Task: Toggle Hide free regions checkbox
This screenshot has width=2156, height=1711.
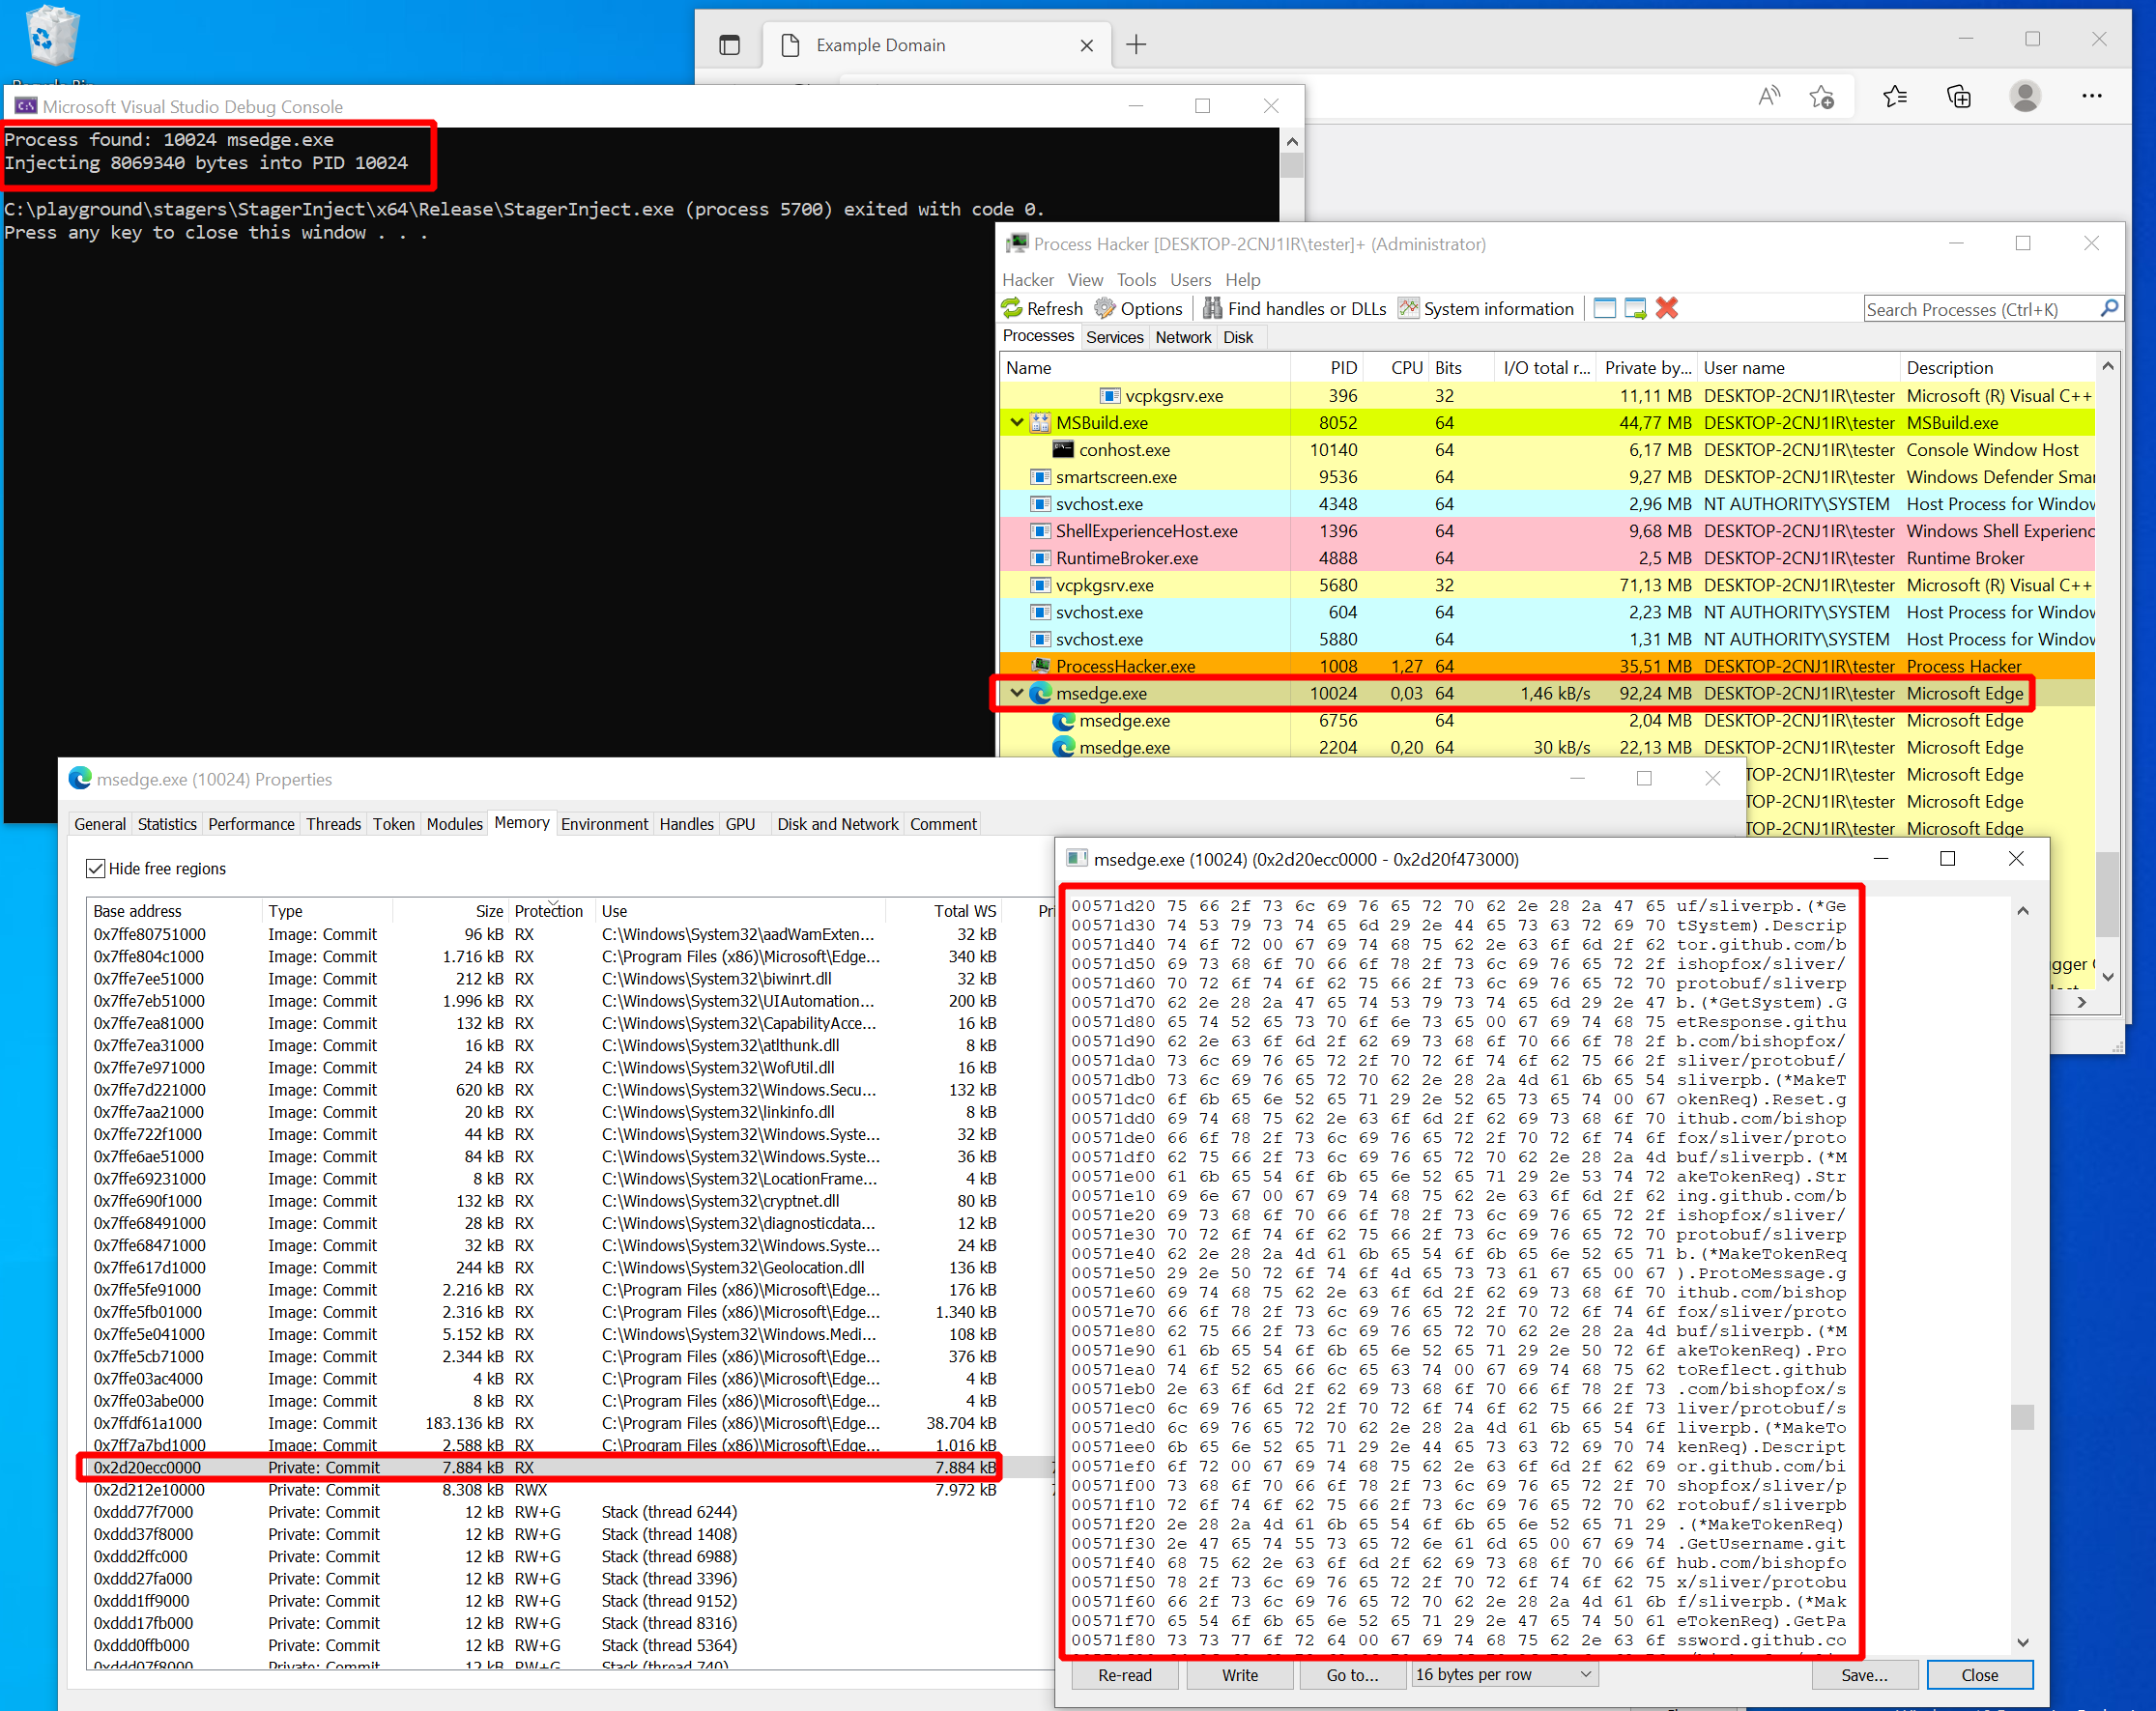Action: tap(95, 868)
